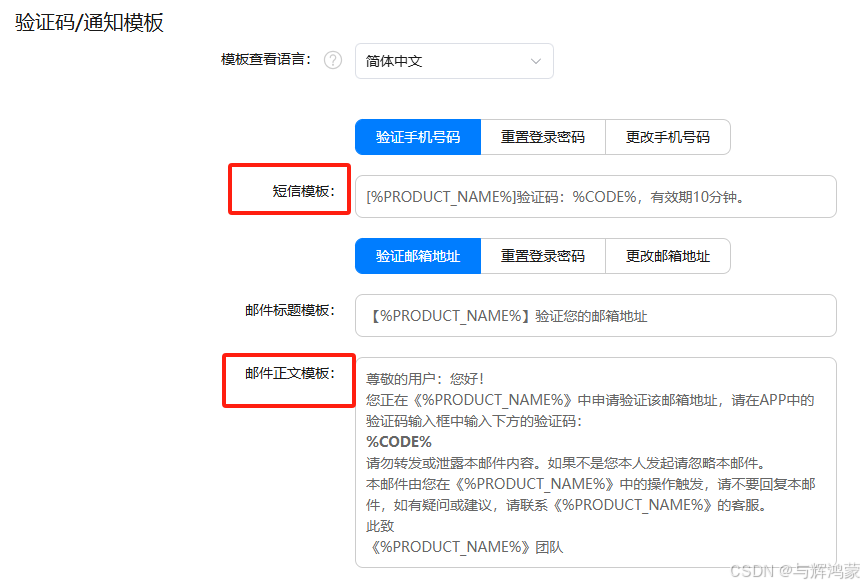
Task: Switch to 重置登录密码 tab under phone section
Action: (x=543, y=137)
